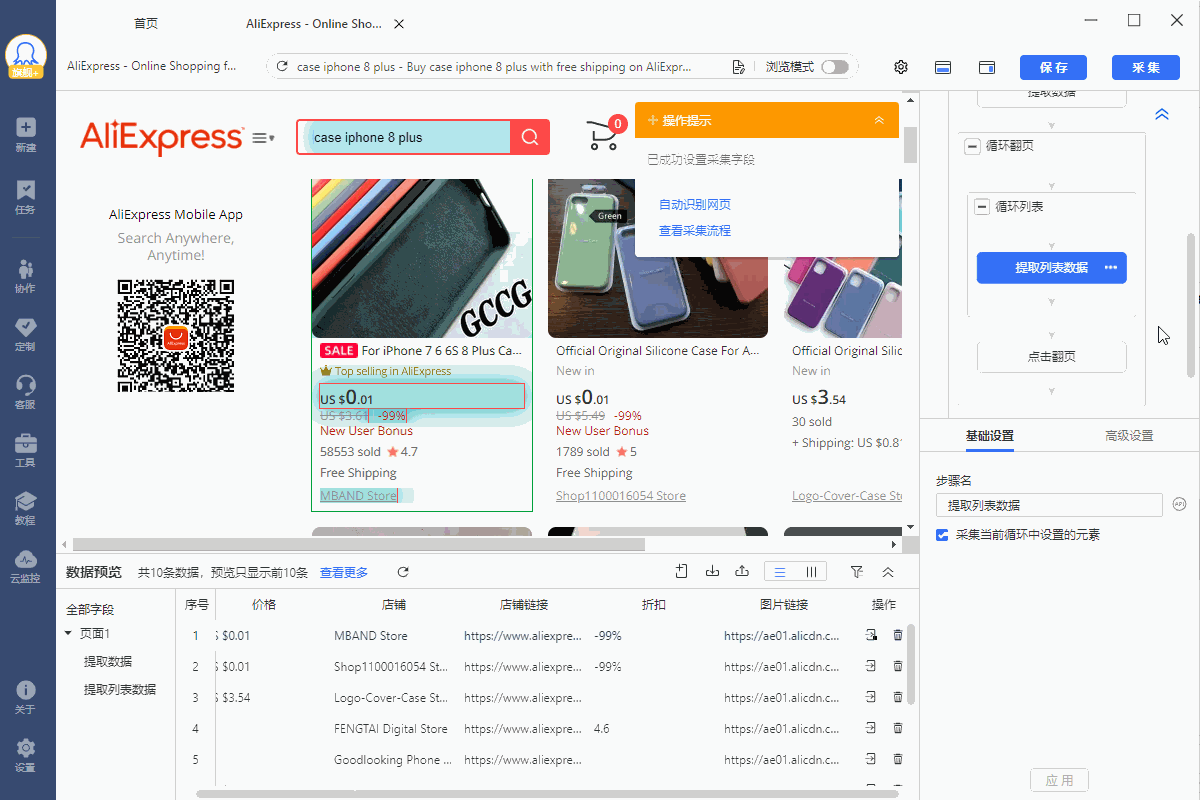Switch to the 高级设置 tab

pos(1129,436)
